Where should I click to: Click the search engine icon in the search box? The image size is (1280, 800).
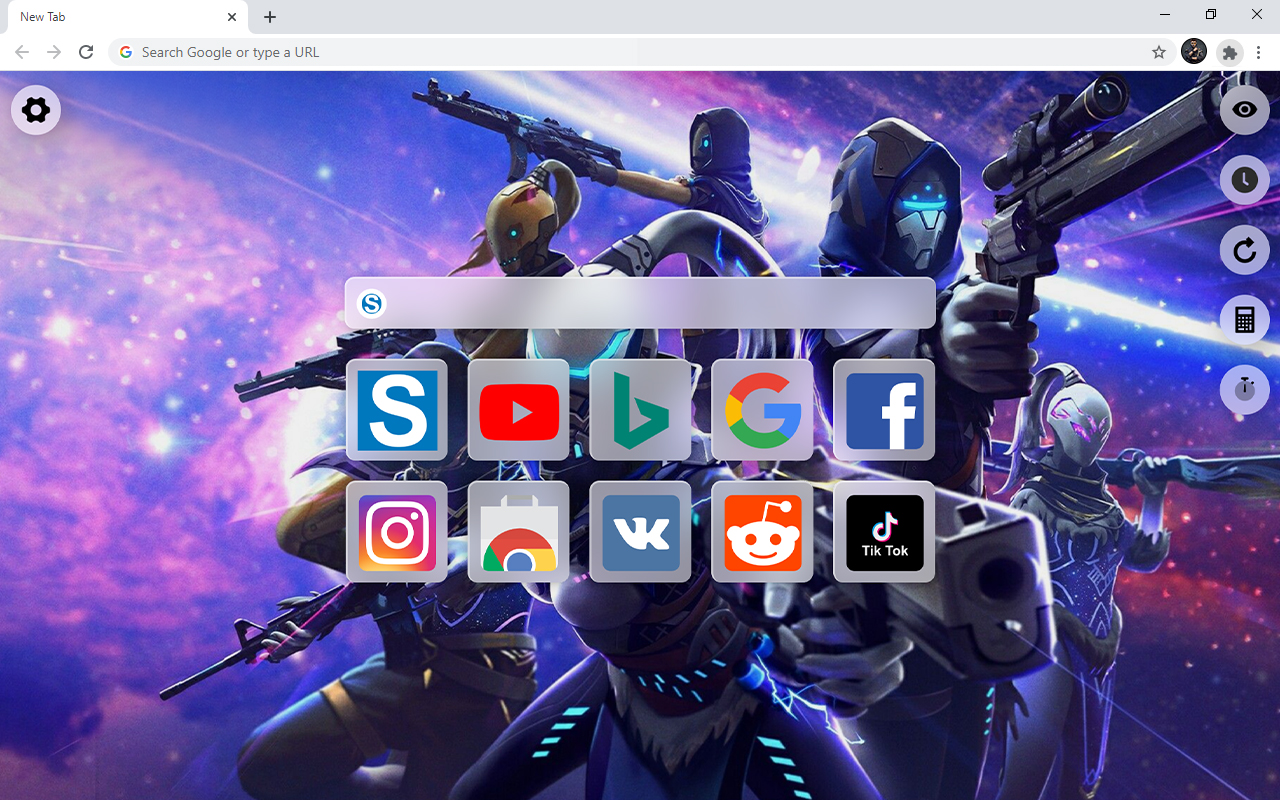[372, 303]
